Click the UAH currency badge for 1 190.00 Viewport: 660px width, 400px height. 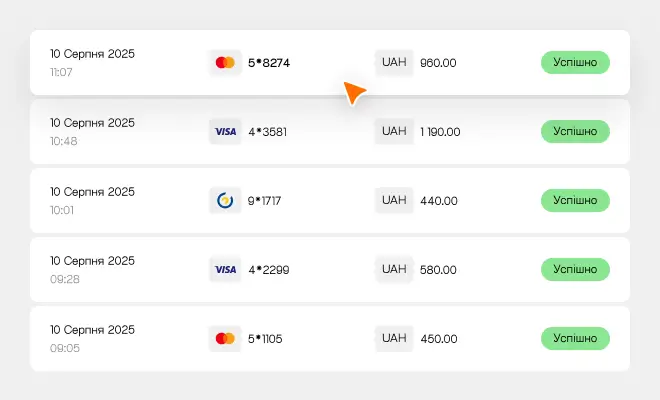(x=394, y=132)
